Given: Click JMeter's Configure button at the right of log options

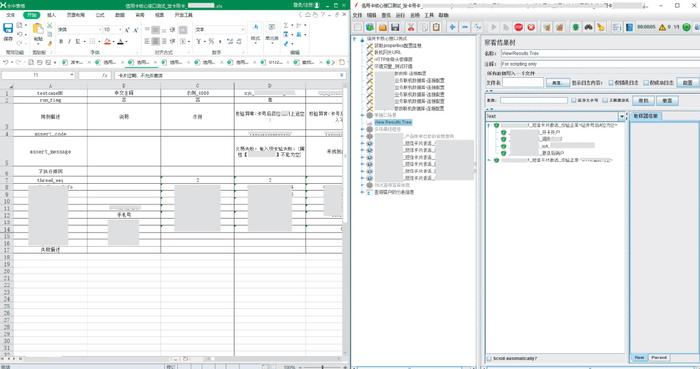Looking at the screenshot, I should (x=688, y=83).
